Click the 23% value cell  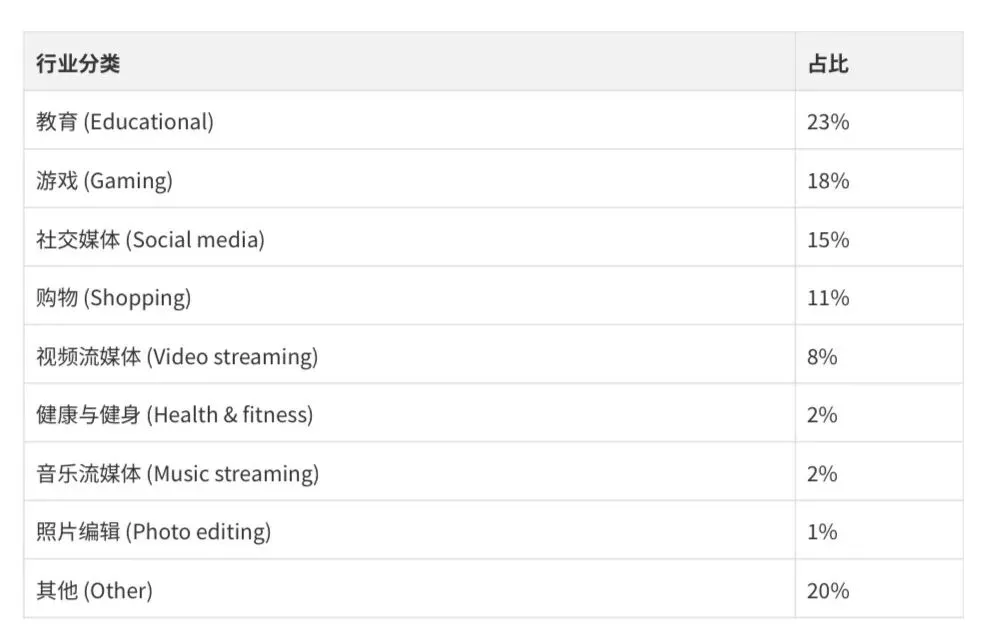(x=828, y=122)
